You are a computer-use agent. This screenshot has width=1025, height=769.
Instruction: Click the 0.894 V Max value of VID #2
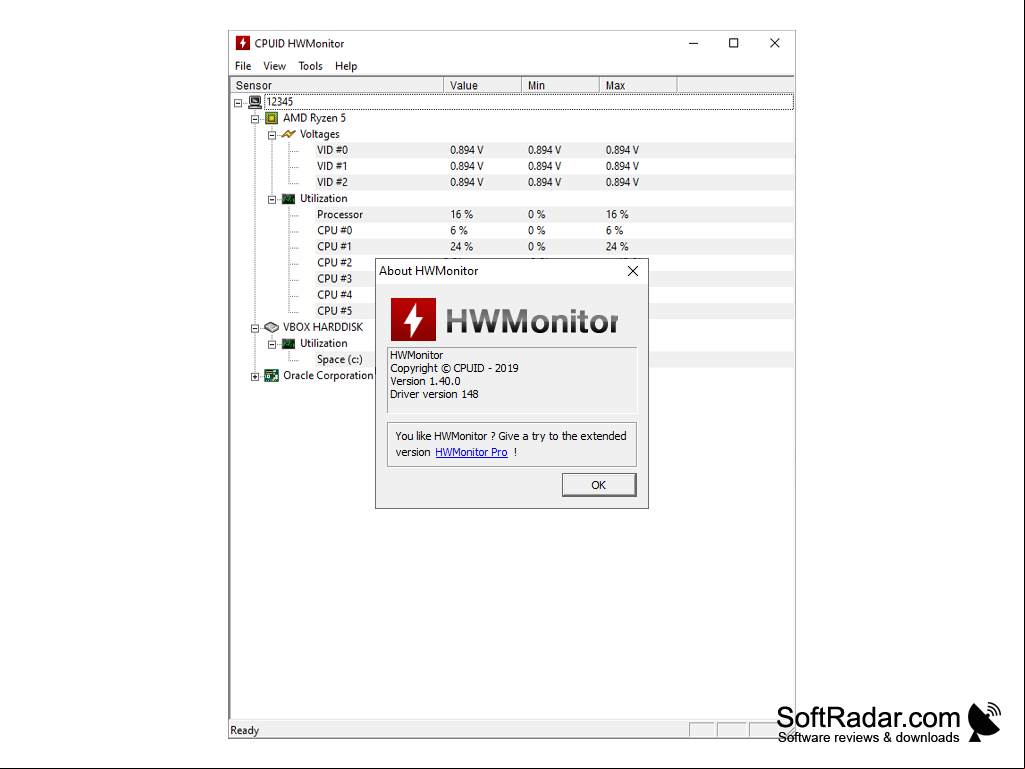[622, 182]
